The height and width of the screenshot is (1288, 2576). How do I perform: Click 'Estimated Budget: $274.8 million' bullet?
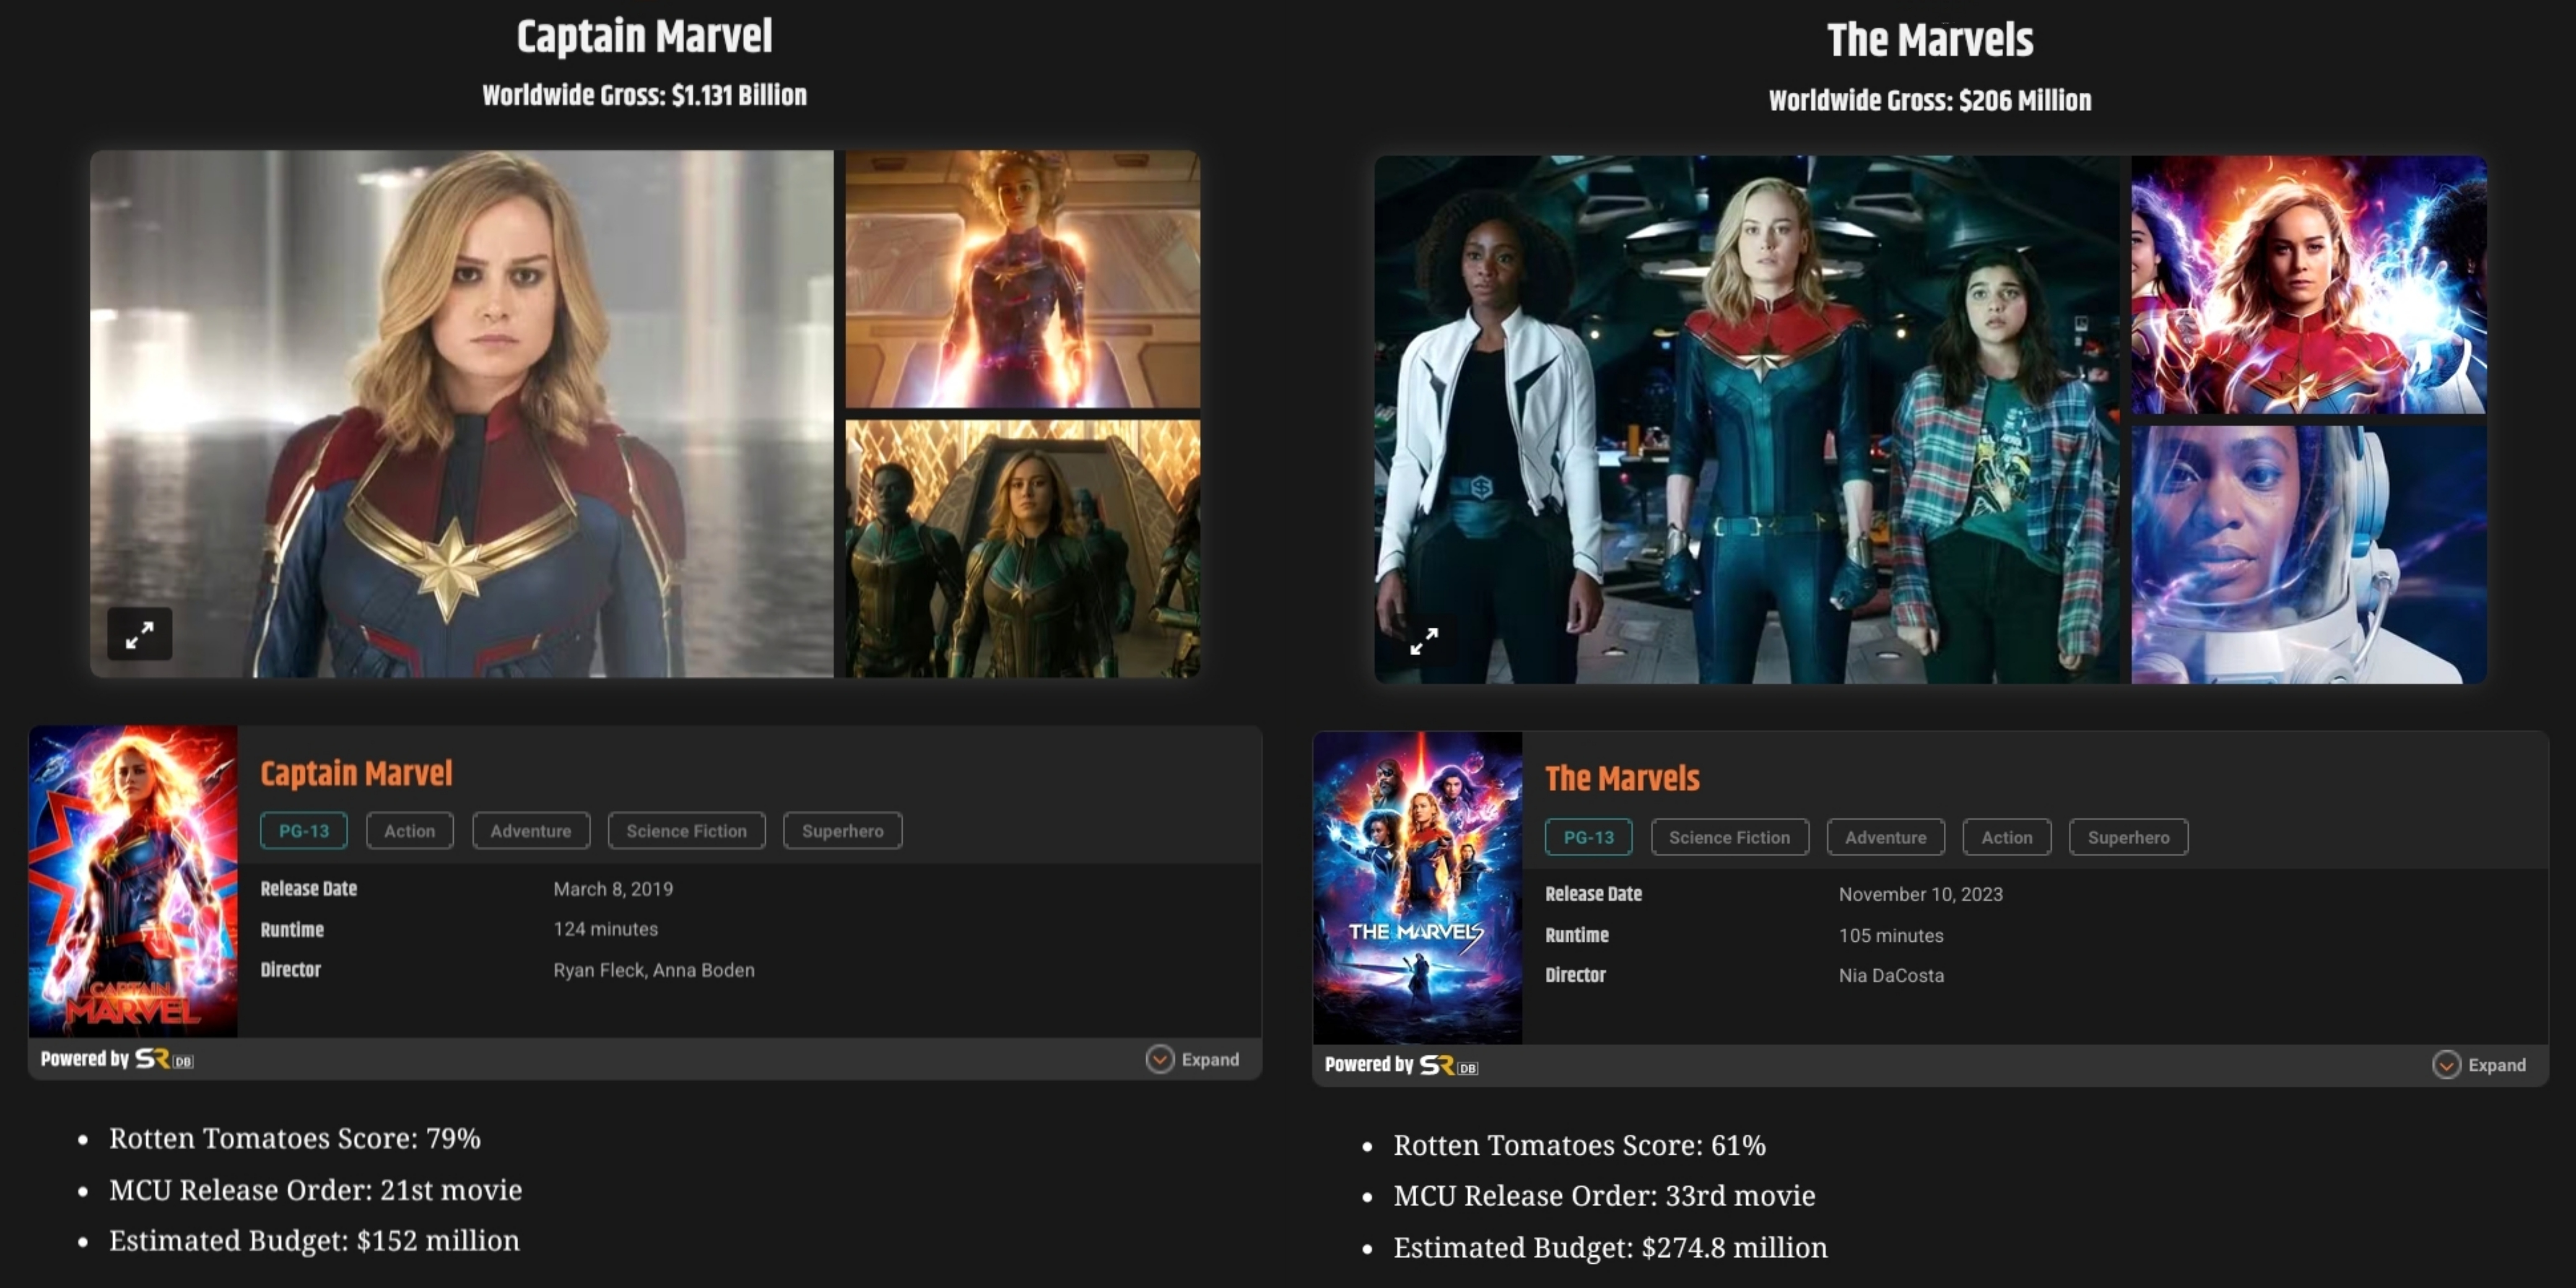[x=1610, y=1248]
